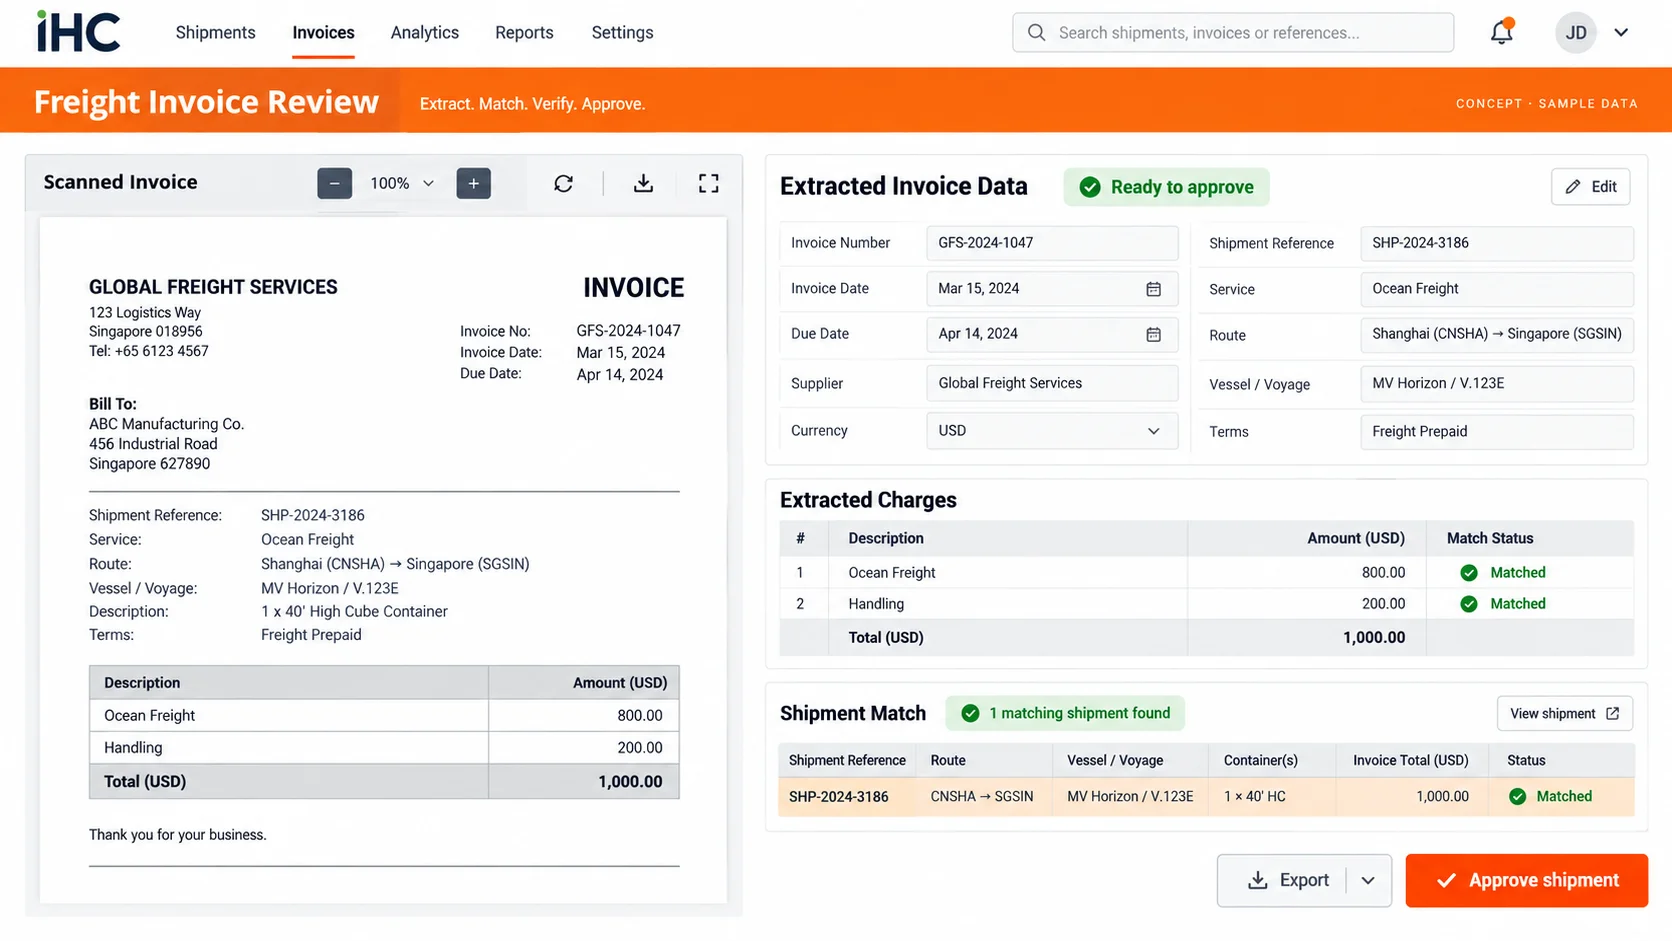Click the Edit button
Image resolution: width=1672 pixels, height=941 pixels.
pyautogui.click(x=1591, y=187)
